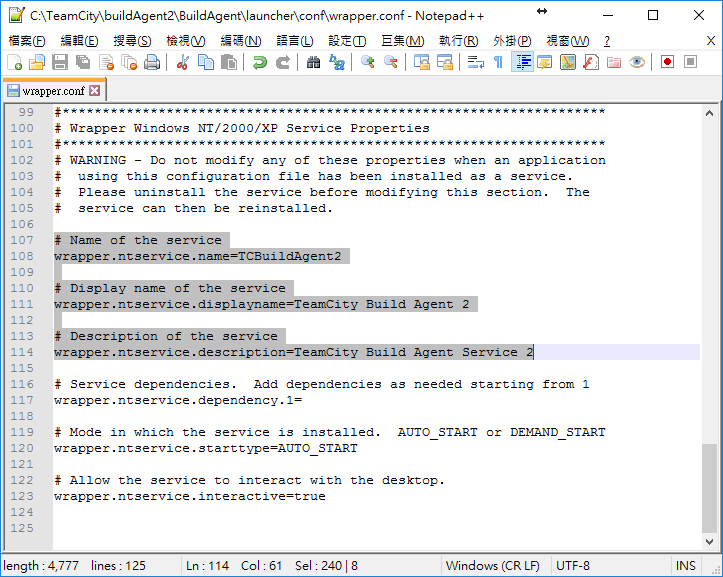Open the 檔案(F) File menu
Screen dimensions: 723x577
pos(27,41)
